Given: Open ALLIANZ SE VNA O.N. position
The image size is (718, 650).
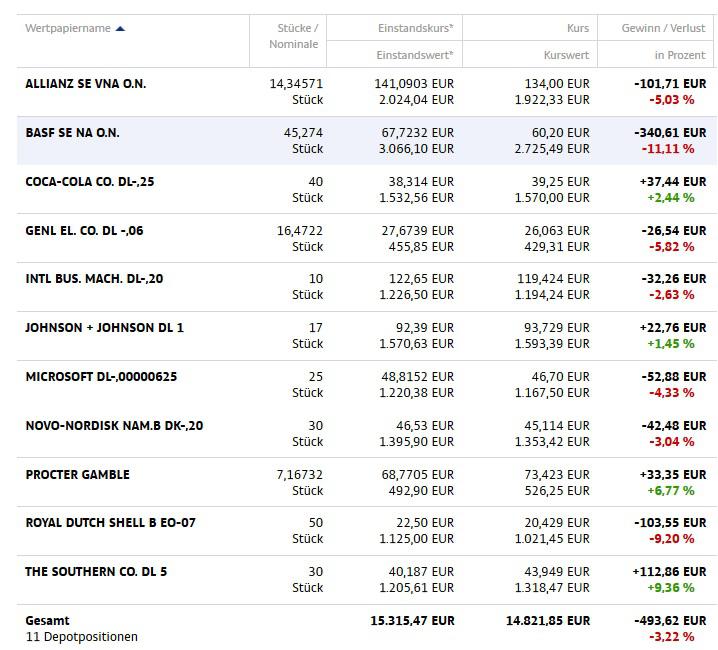Looking at the screenshot, I should pos(86,84).
